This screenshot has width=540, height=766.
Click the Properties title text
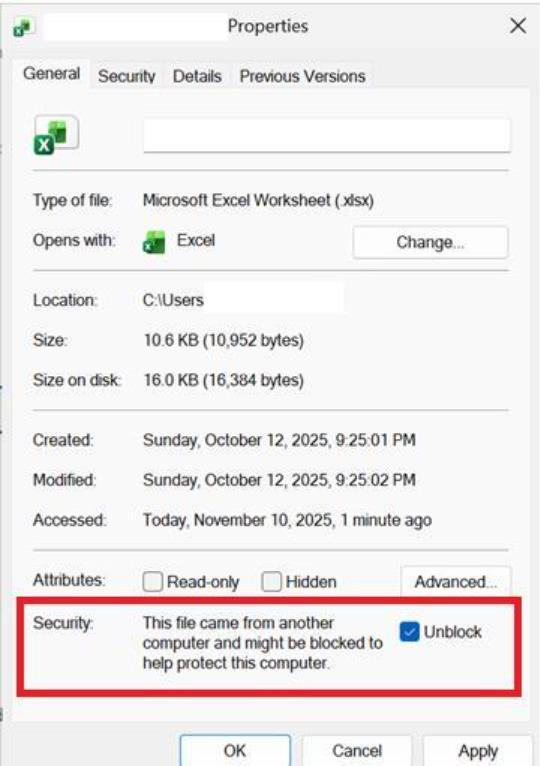268,26
